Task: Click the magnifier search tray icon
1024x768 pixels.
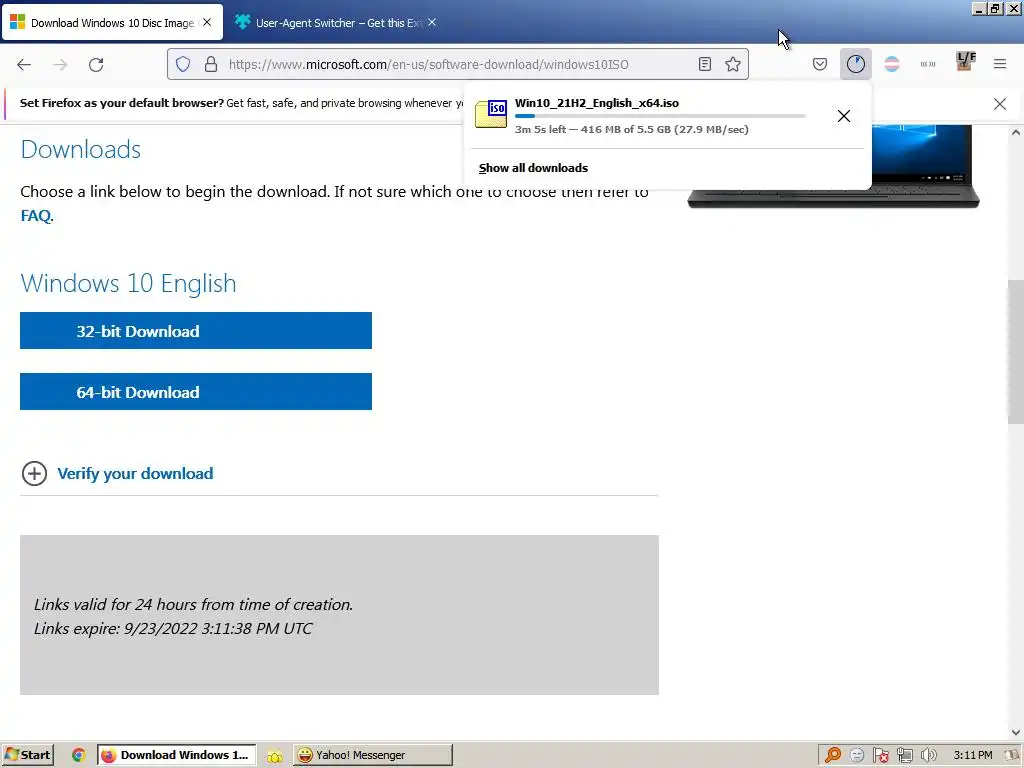Action: coord(833,755)
